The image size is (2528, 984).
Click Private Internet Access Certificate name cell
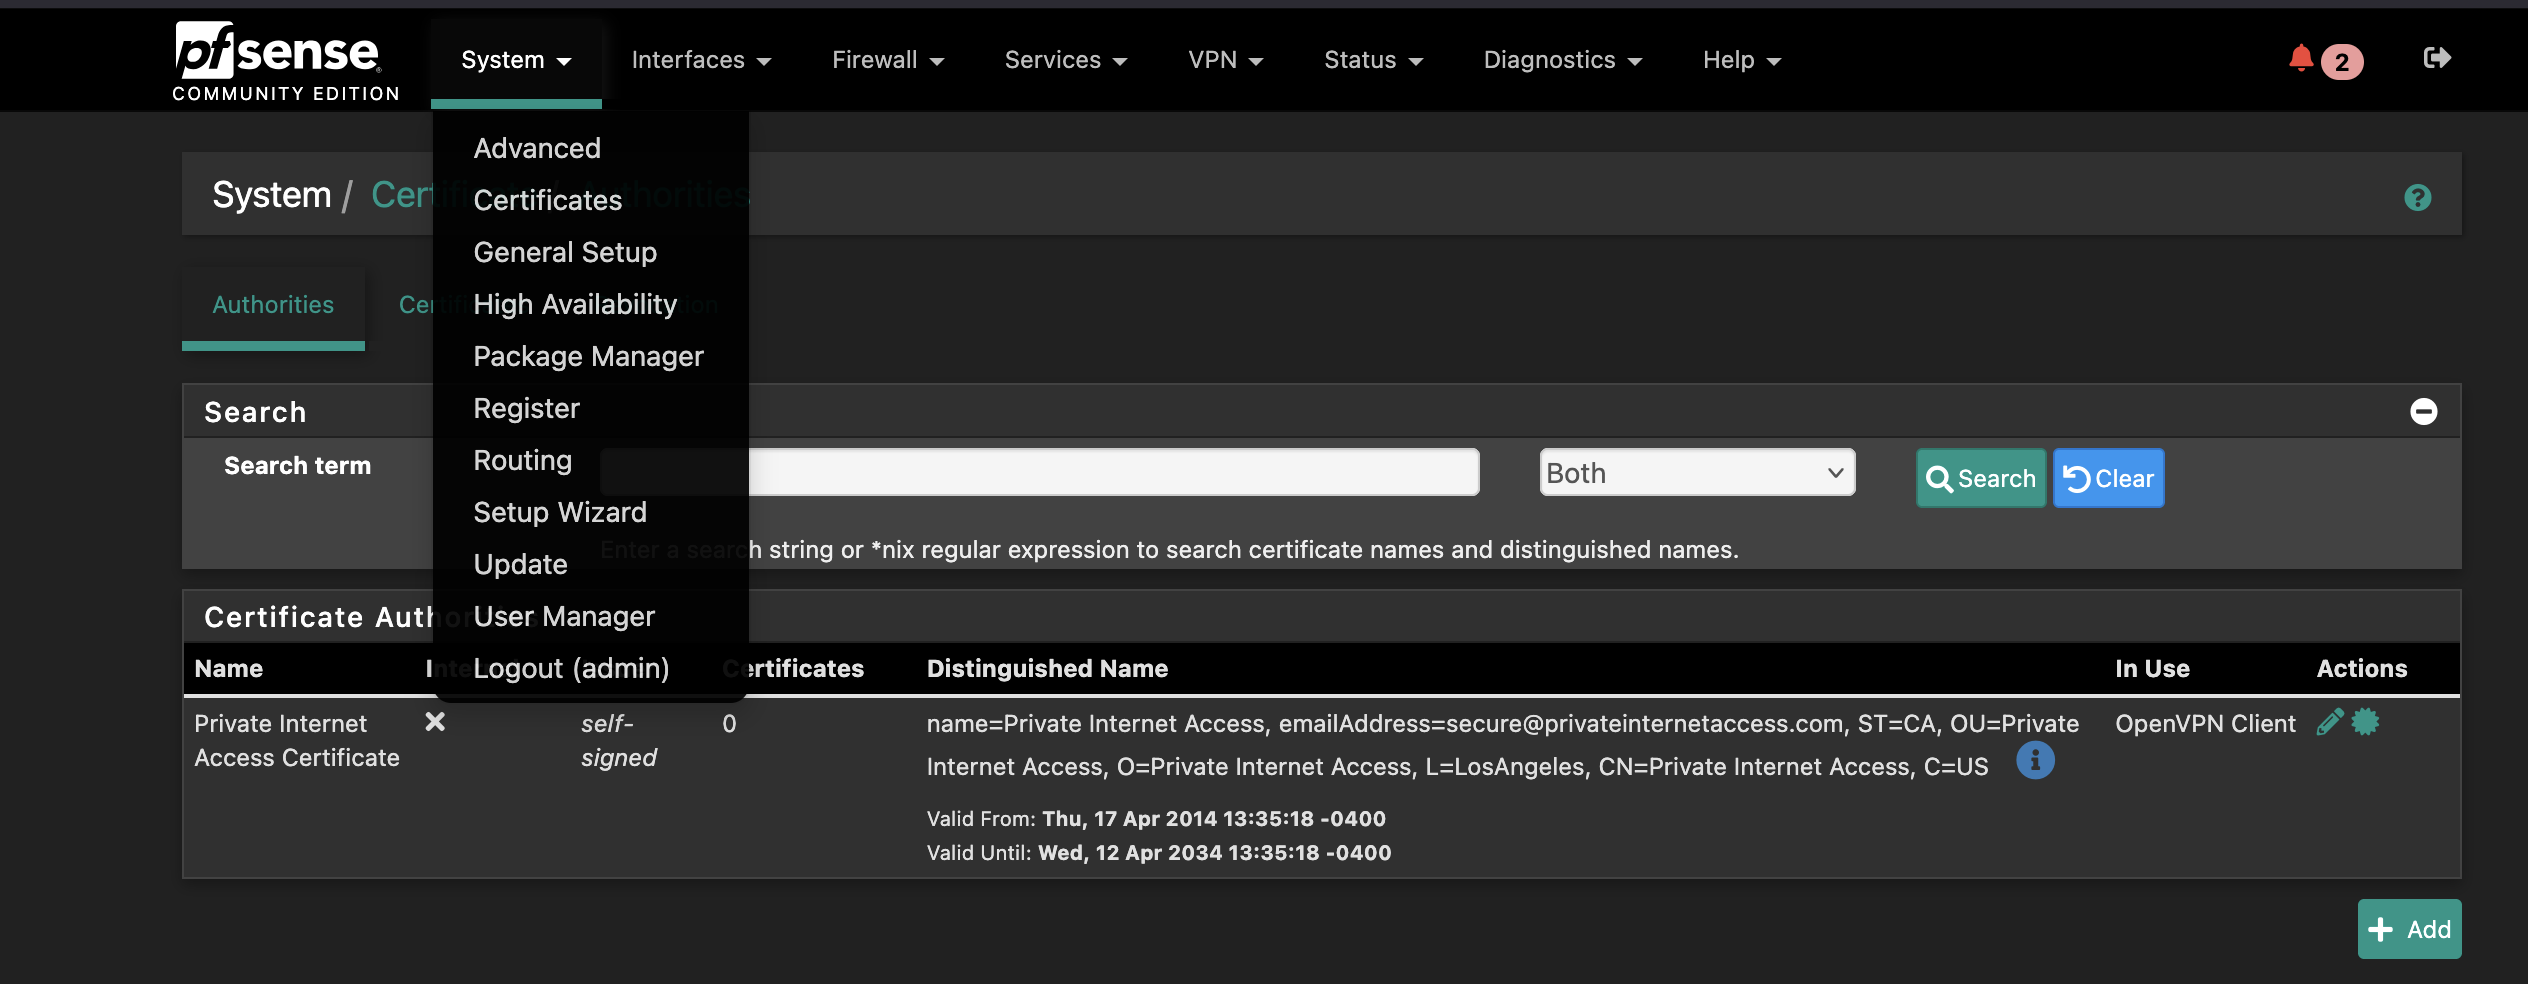coord(297,740)
